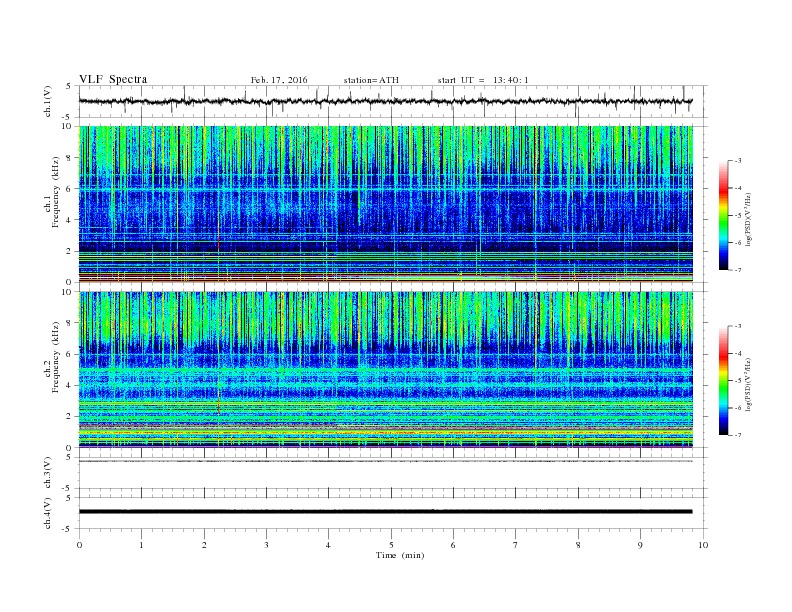The width and height of the screenshot is (792, 612).
Task: Click the '6' kHz tick on ch.1 frequency axis
Action: (x=69, y=189)
